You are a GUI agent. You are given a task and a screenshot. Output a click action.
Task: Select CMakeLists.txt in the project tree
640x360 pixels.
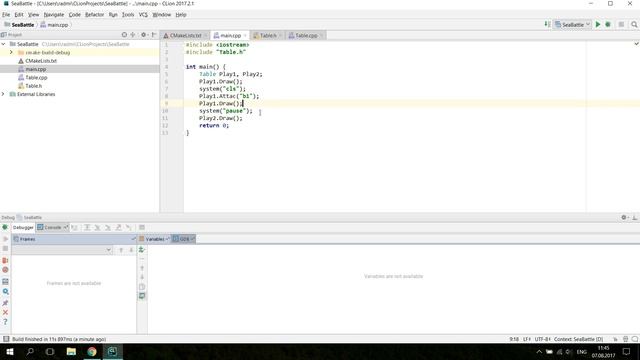coord(41,61)
